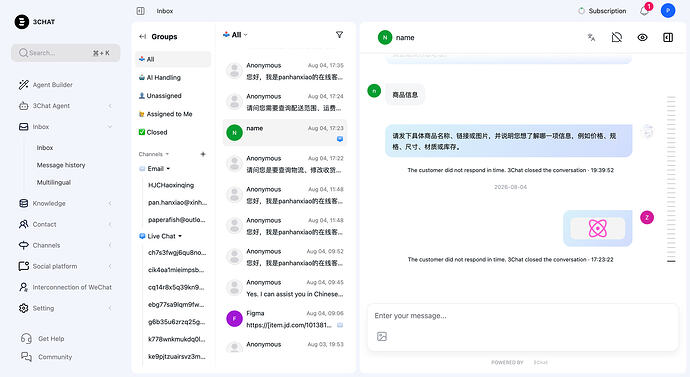Open Message history
690x377 pixels.
tap(61, 165)
